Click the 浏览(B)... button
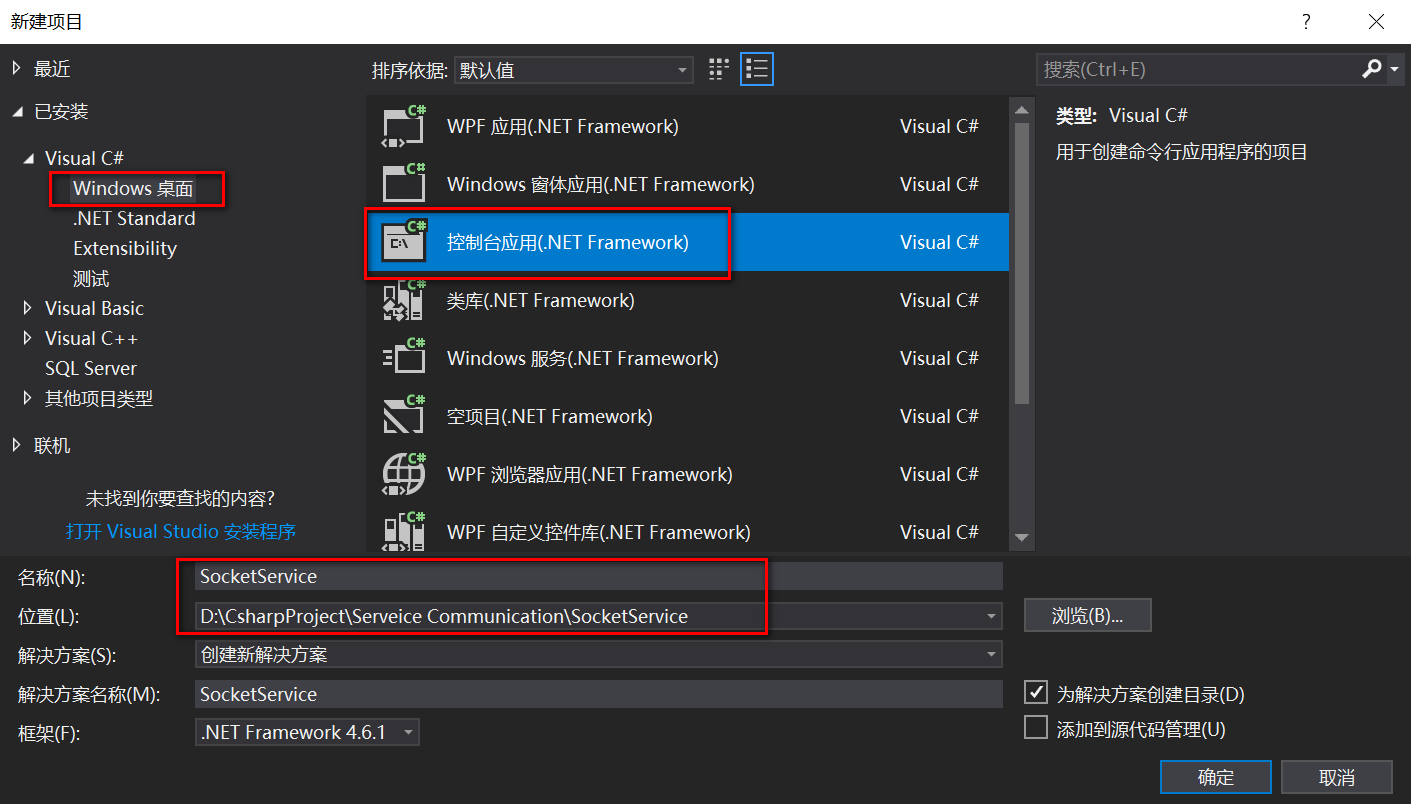Viewport: 1411px width, 804px height. [x=1088, y=615]
